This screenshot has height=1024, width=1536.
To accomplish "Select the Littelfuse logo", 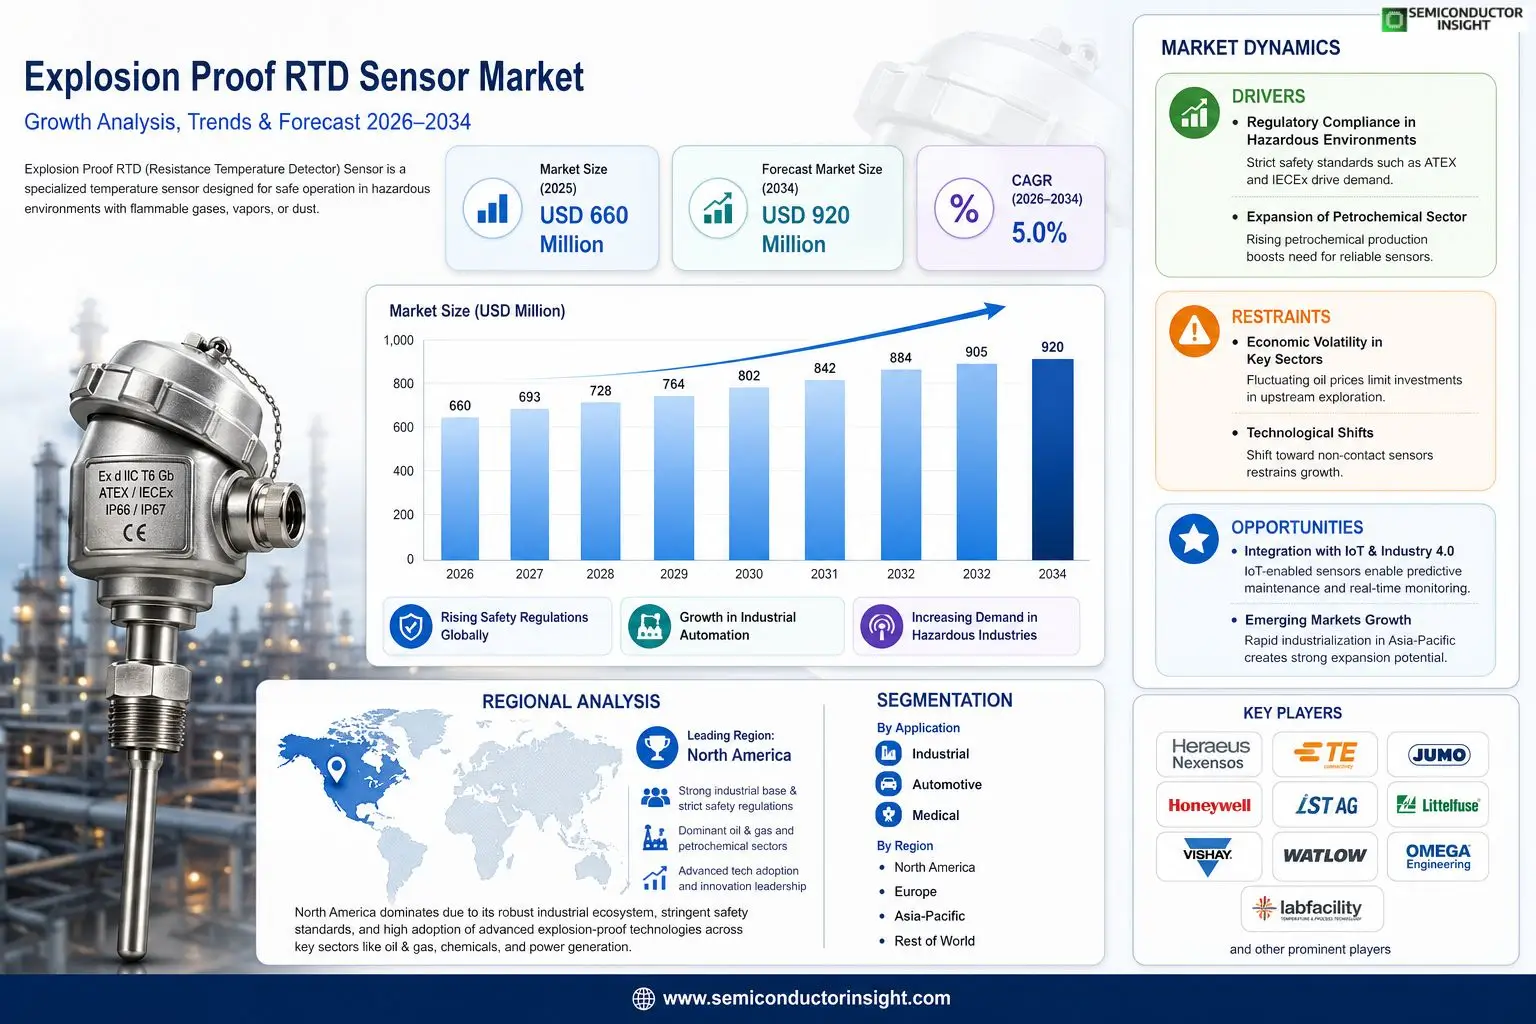I will coord(1438,805).
